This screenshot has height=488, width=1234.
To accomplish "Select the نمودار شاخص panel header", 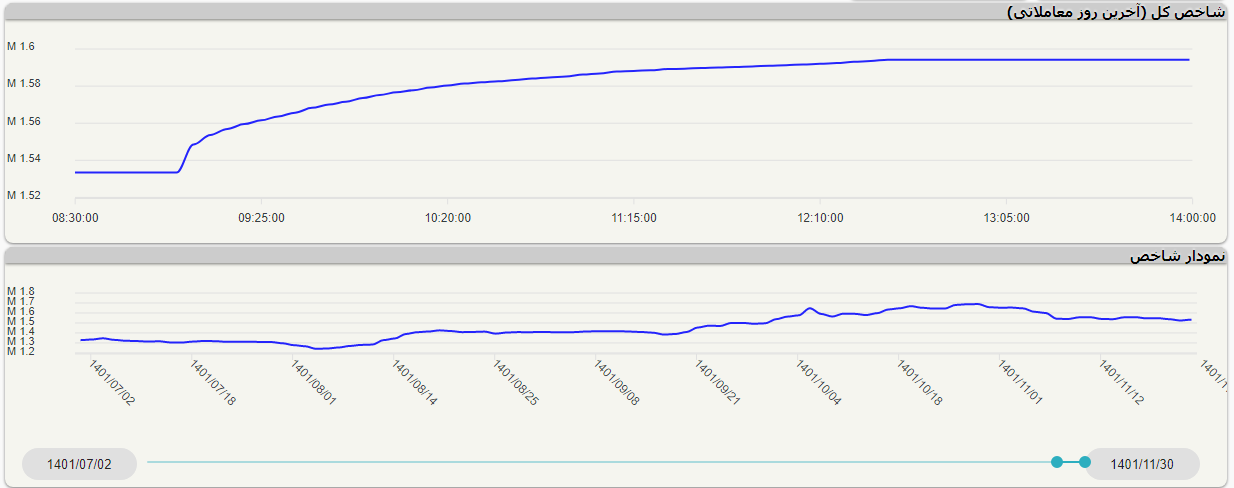I will (1177, 257).
